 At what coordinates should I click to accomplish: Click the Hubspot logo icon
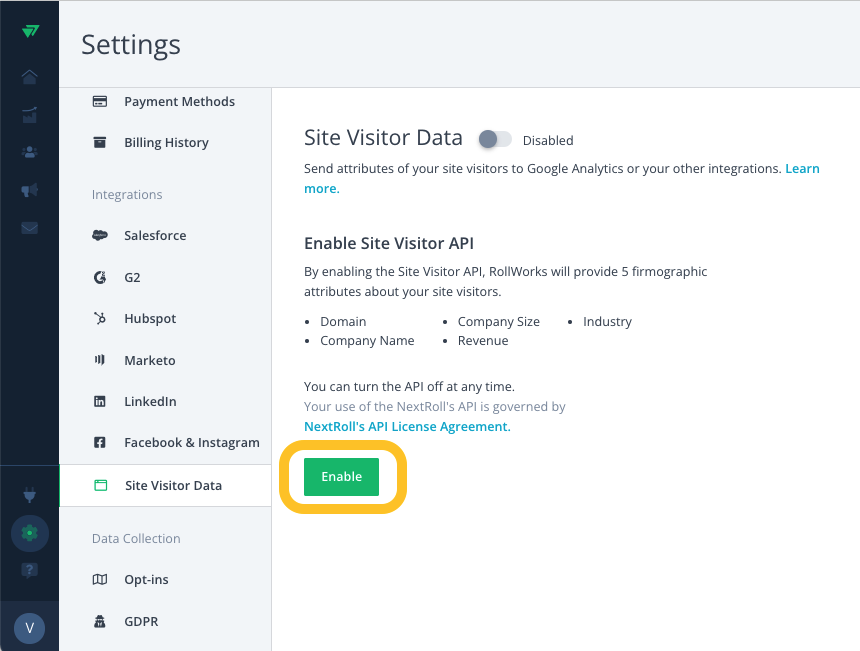[100, 318]
